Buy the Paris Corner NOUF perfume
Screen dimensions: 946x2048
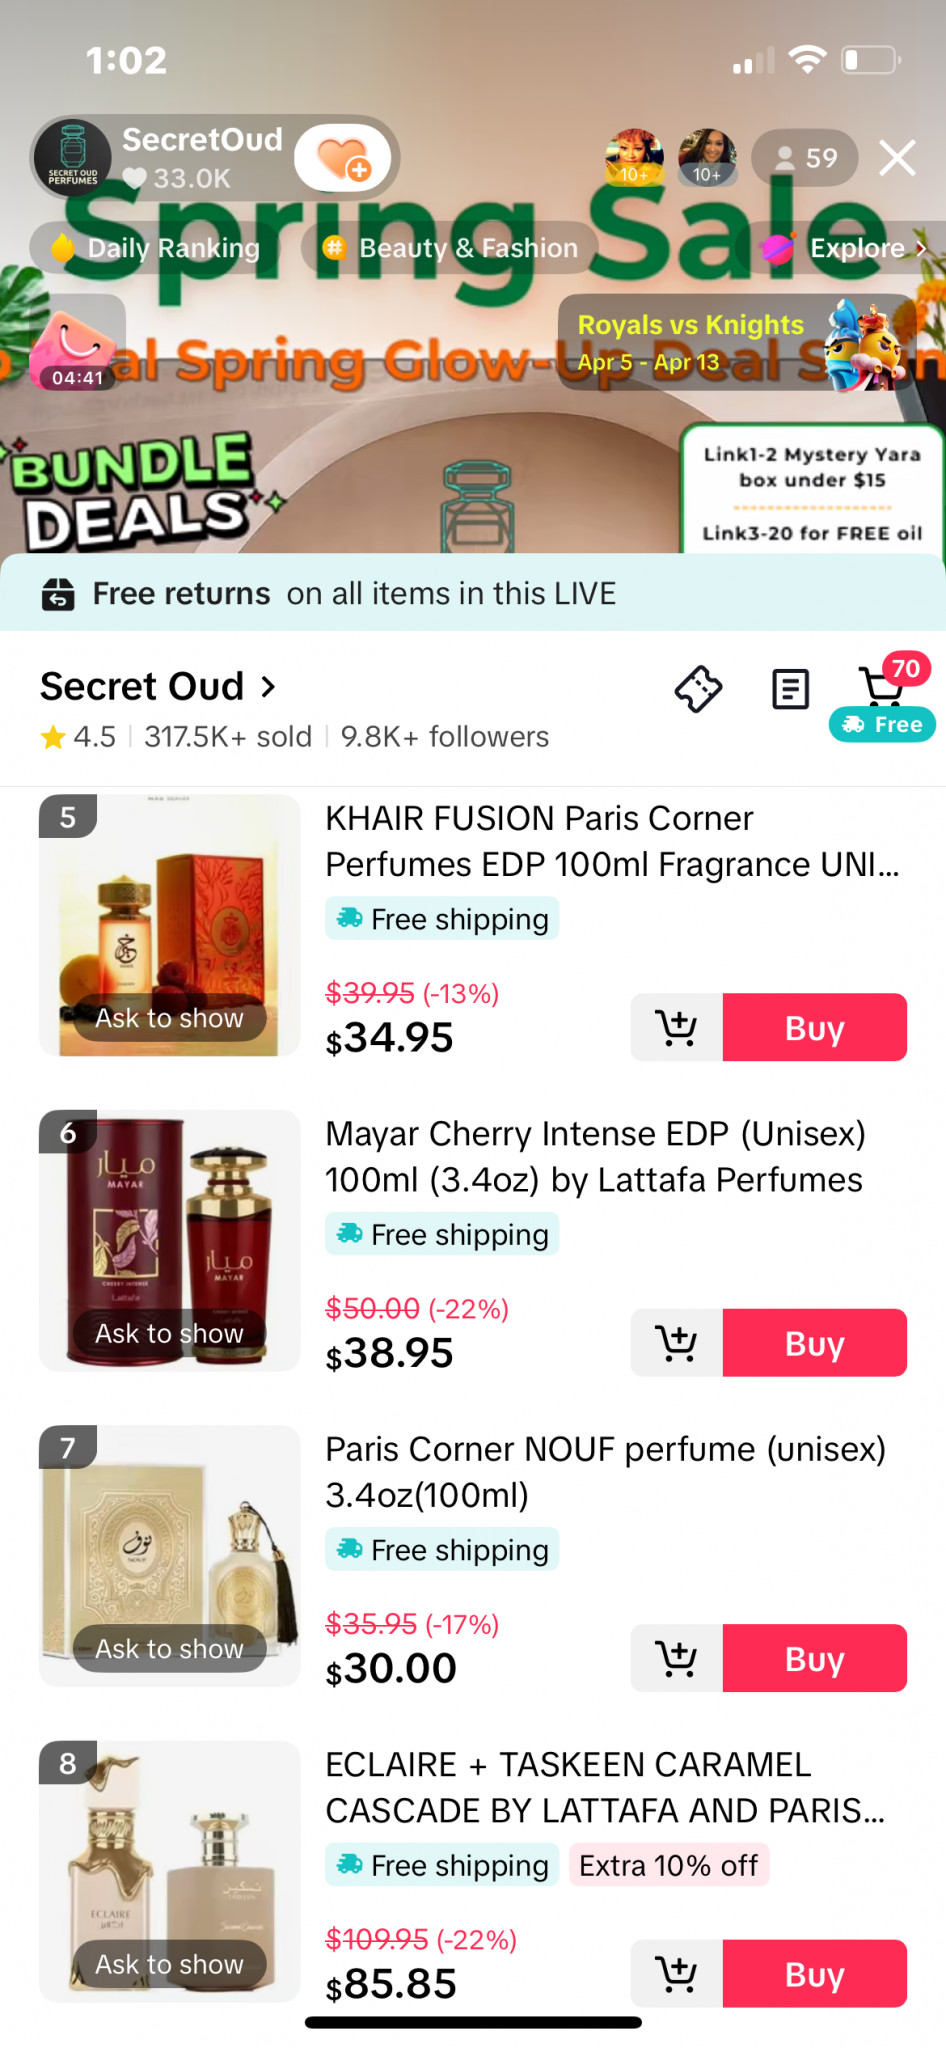[814, 1658]
